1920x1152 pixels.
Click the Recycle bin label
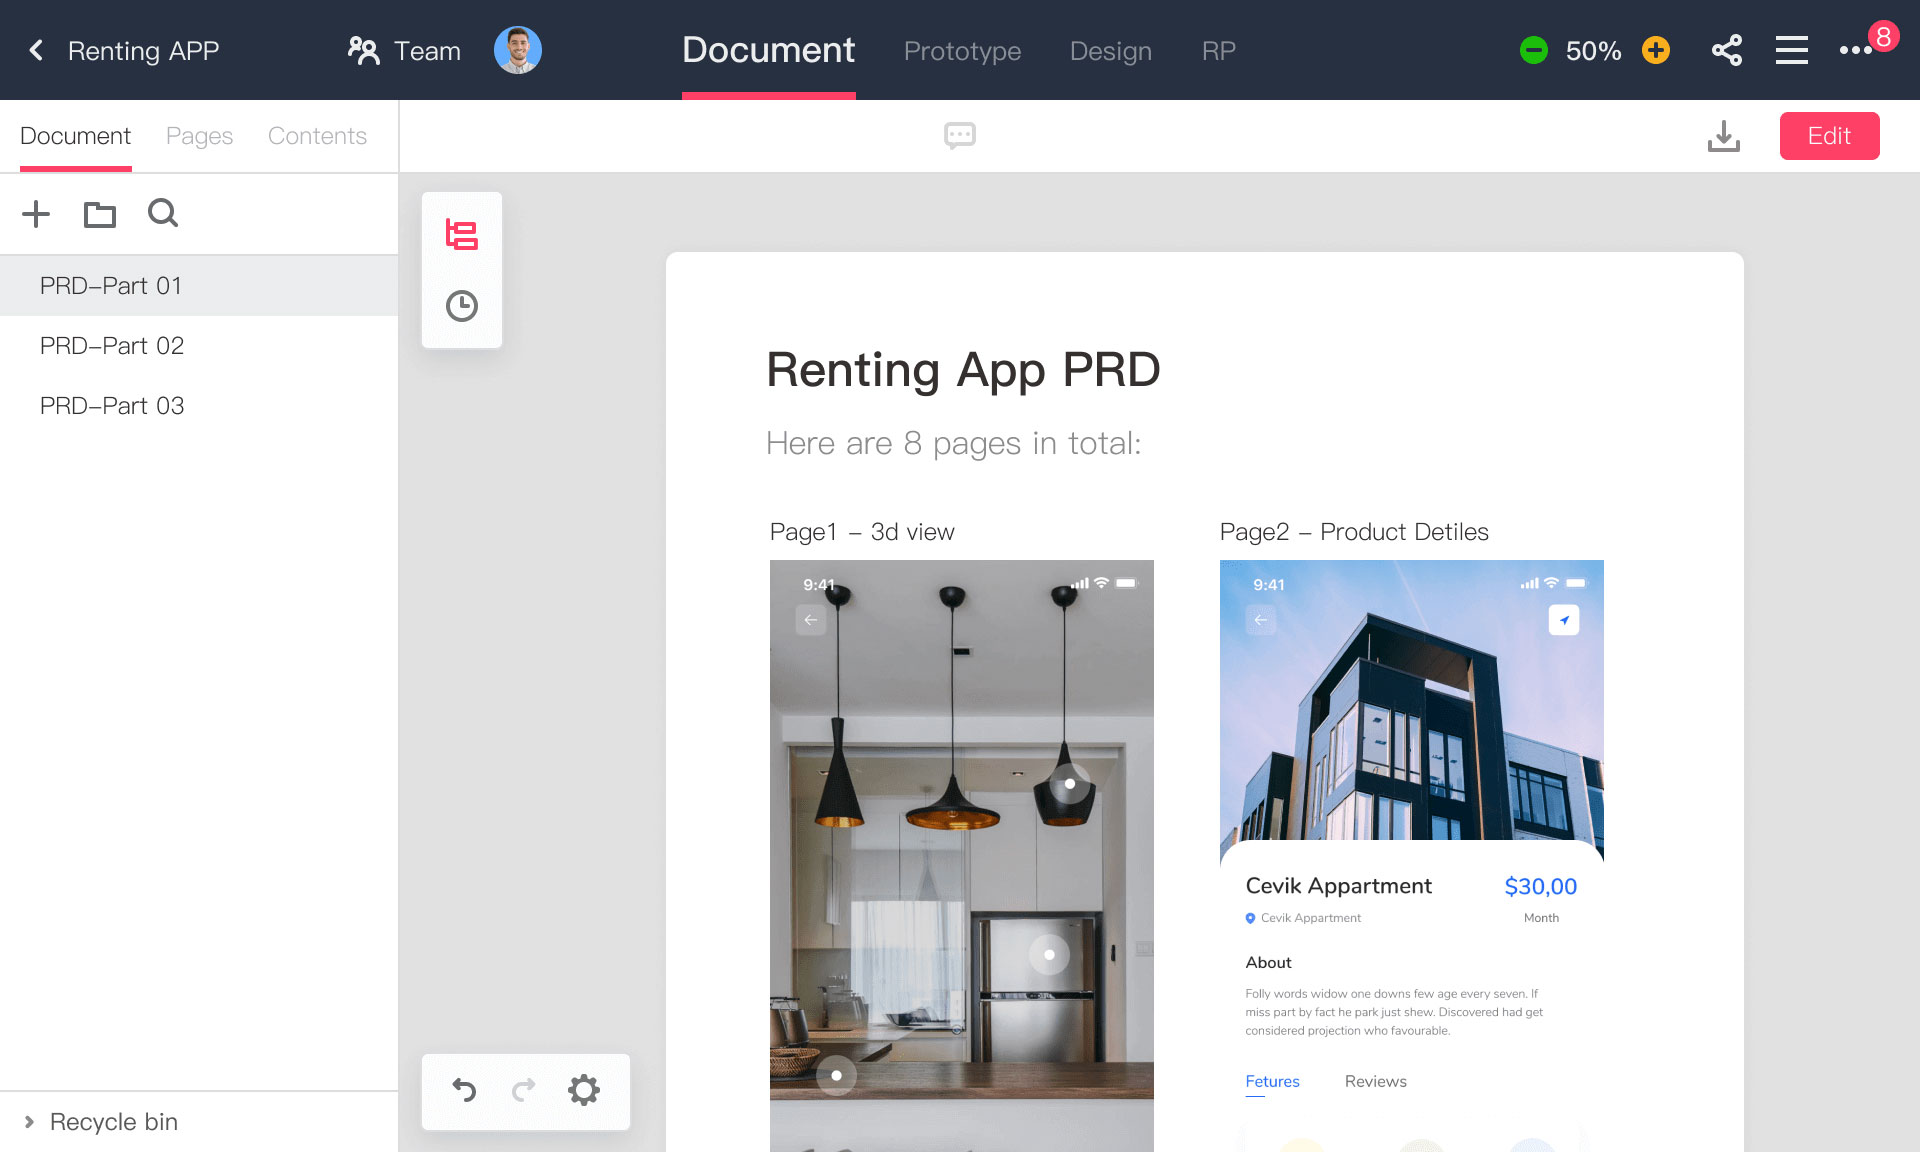[114, 1122]
